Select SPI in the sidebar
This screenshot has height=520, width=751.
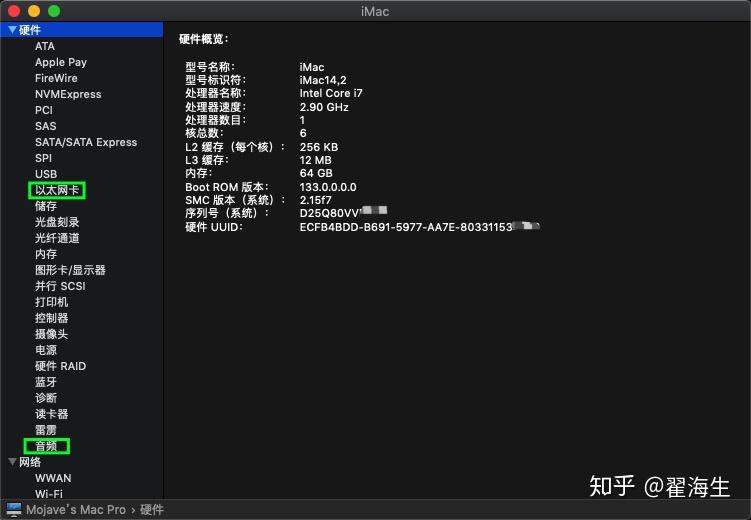coord(43,158)
